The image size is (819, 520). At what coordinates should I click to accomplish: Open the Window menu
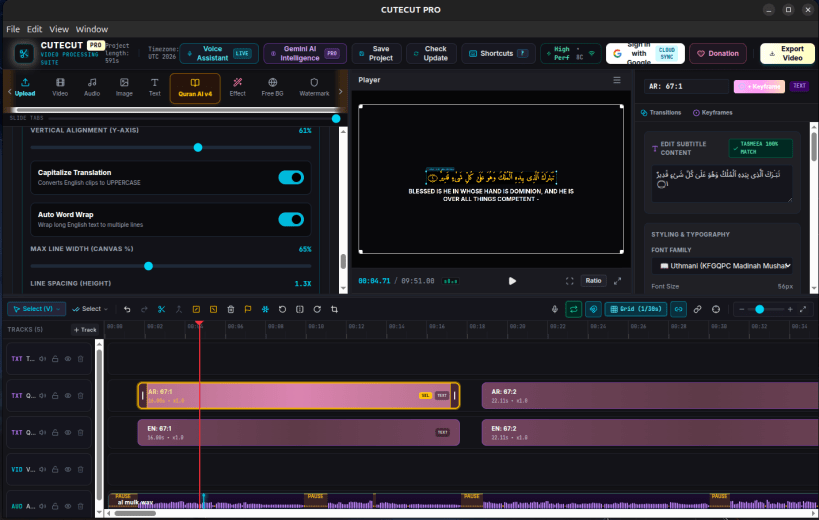[x=92, y=29]
